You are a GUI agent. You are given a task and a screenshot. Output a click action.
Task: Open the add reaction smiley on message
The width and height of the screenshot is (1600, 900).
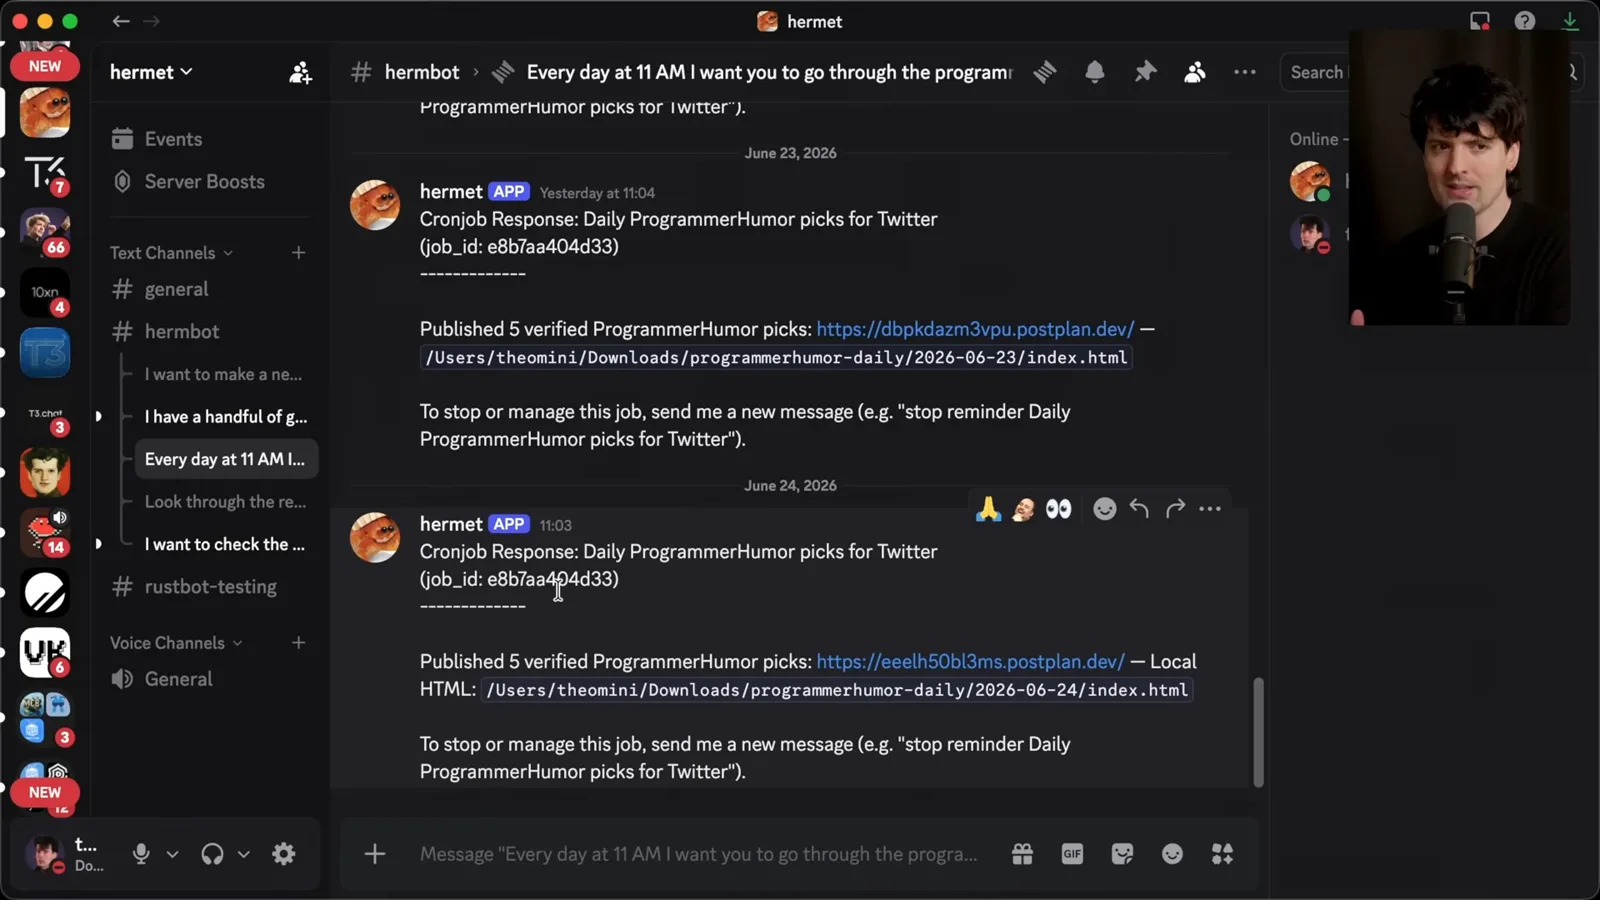1104,509
